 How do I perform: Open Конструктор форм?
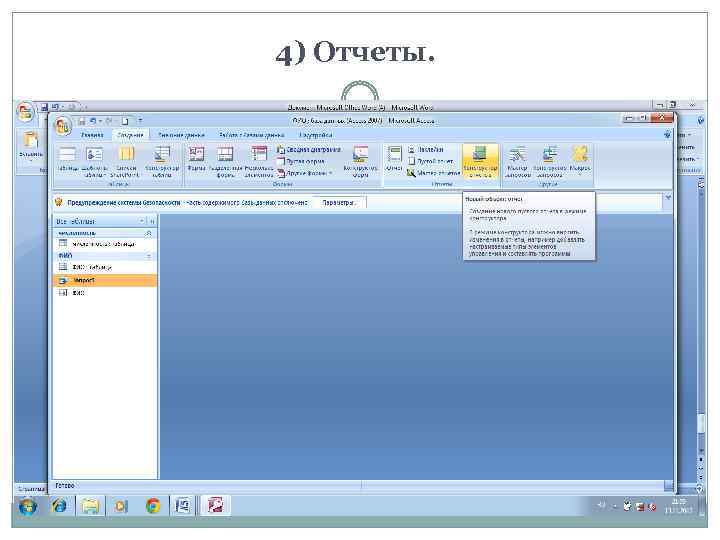(360, 161)
